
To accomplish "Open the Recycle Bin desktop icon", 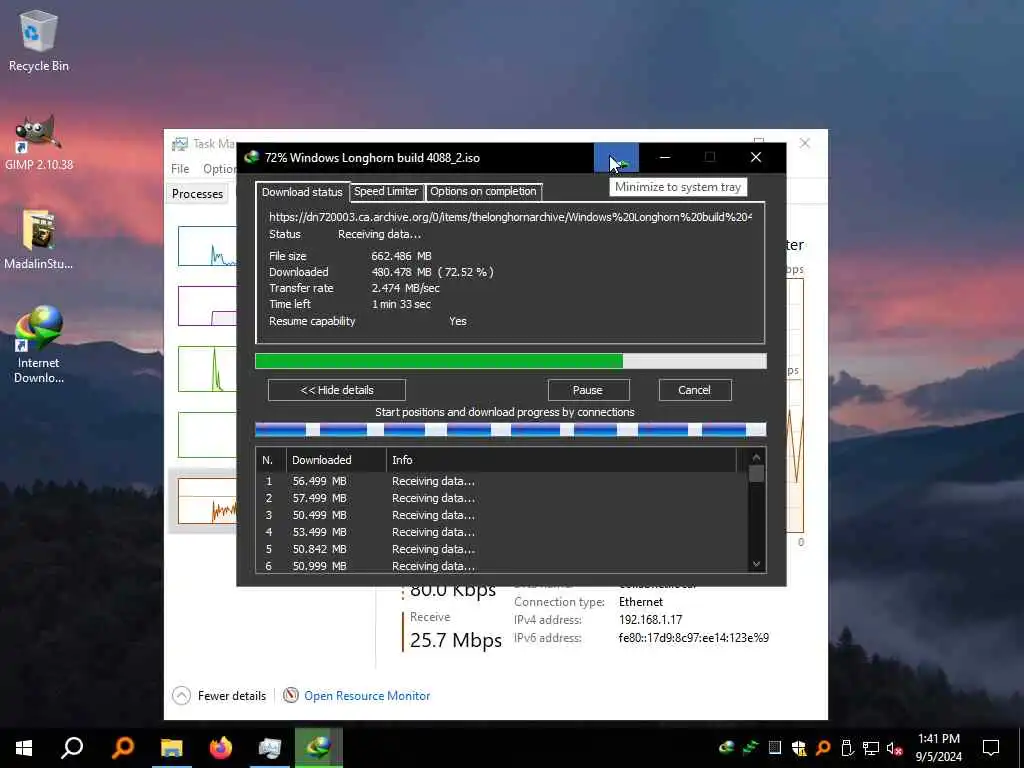I will pyautogui.click(x=39, y=40).
